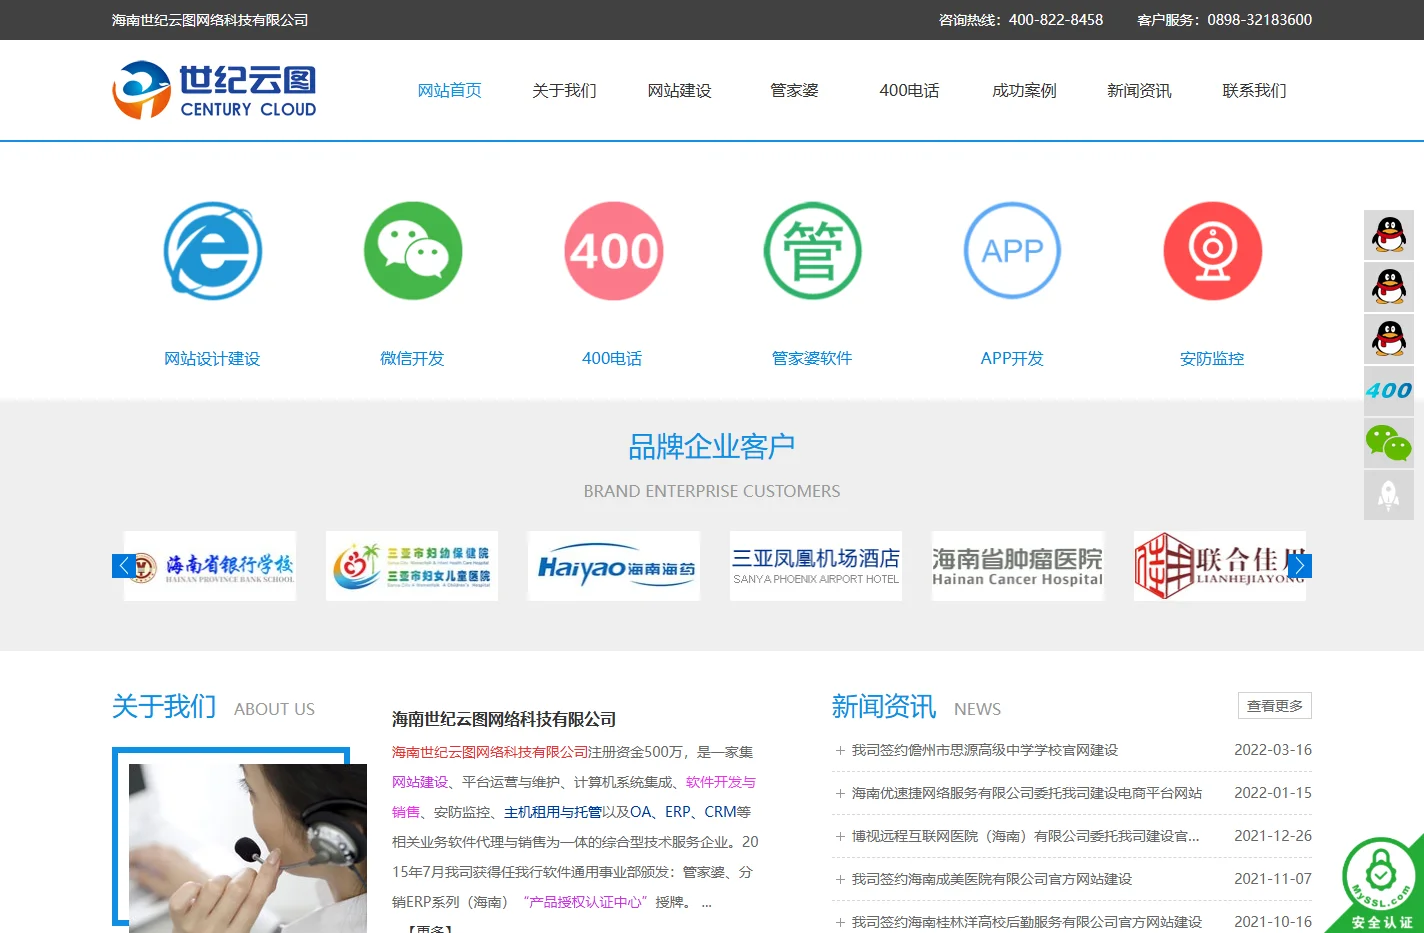Click the rocket back-to-top icon
Screen dimensions: 1424x933
coord(1389,495)
